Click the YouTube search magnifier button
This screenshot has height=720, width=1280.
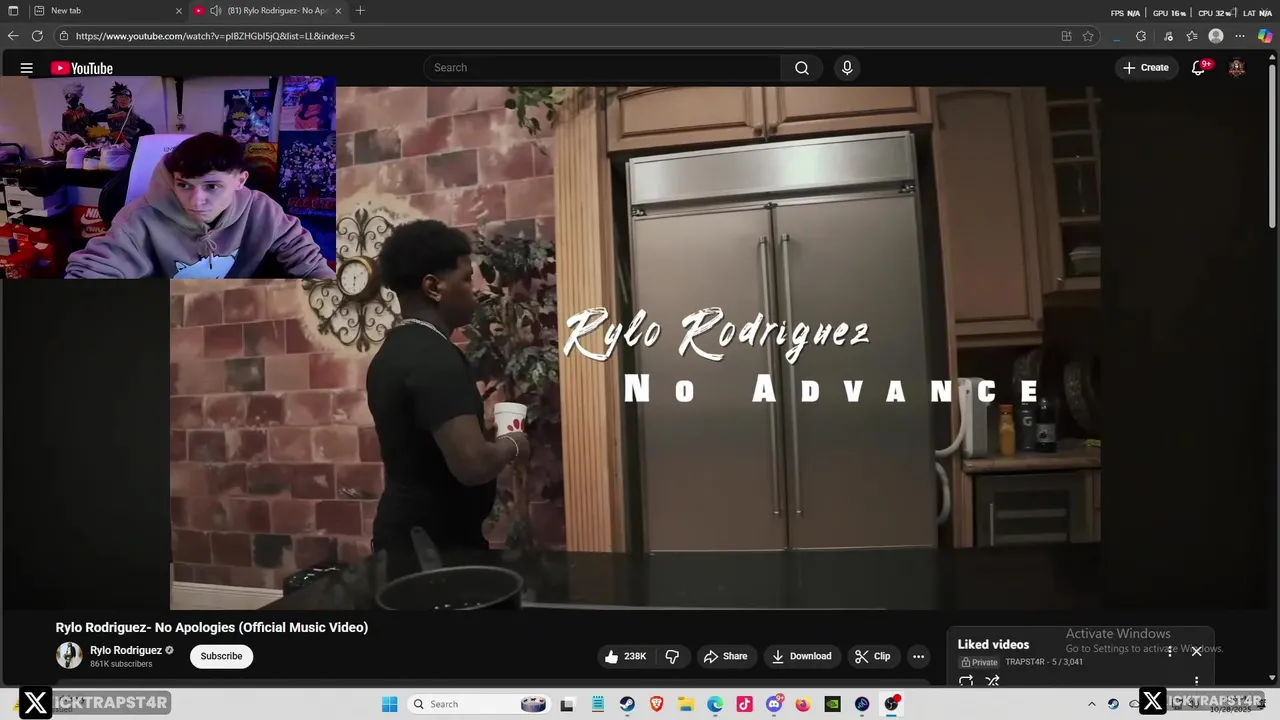click(801, 68)
